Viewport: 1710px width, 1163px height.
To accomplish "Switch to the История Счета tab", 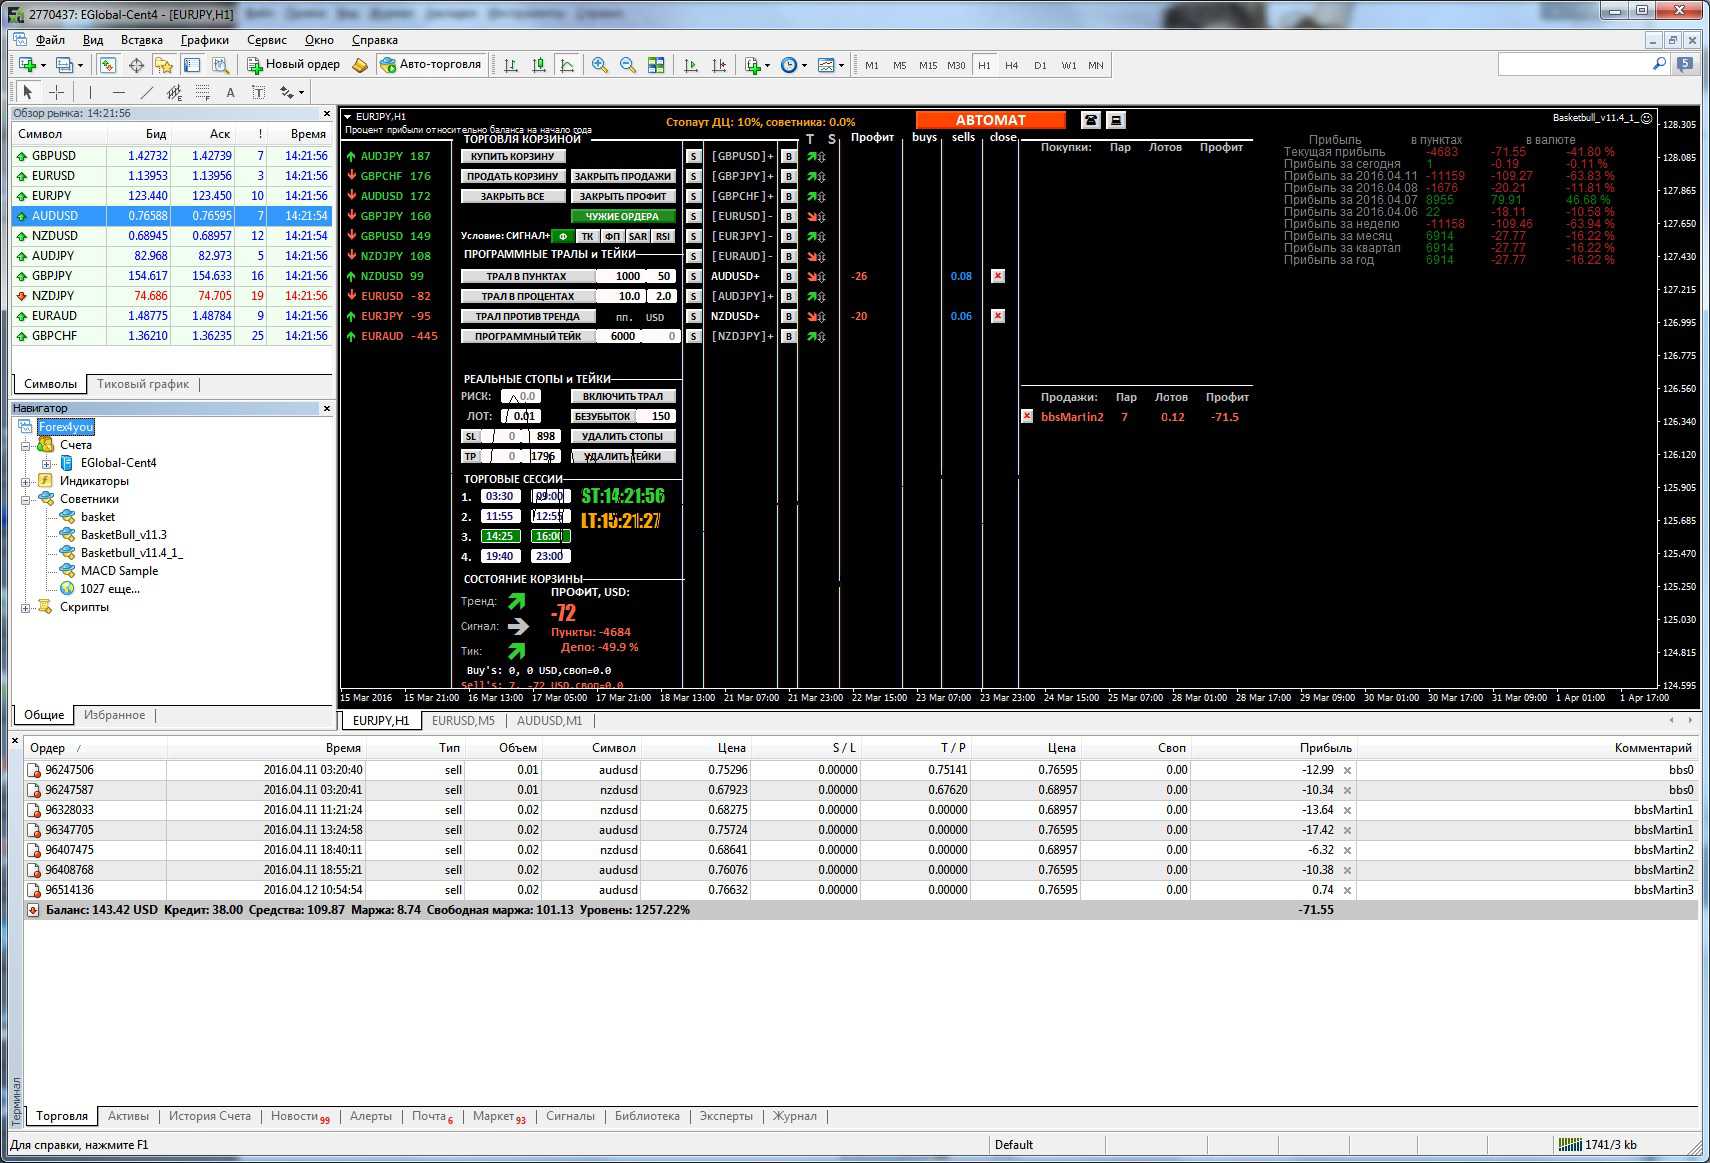I will (x=209, y=1116).
